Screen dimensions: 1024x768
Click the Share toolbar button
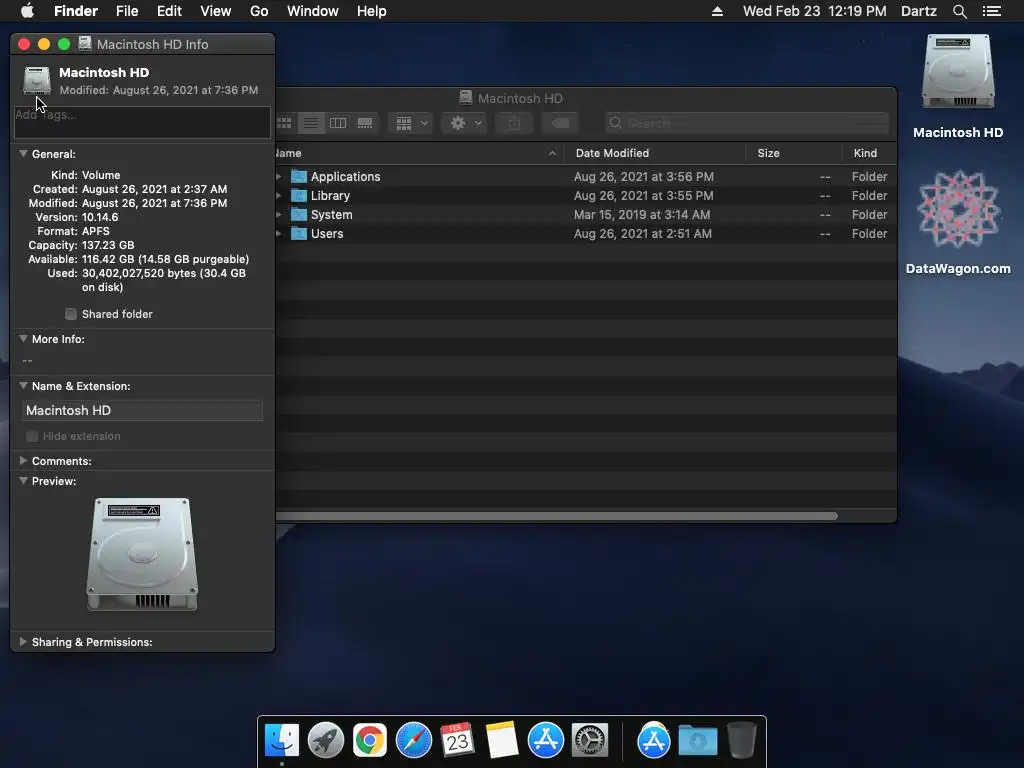(x=514, y=123)
